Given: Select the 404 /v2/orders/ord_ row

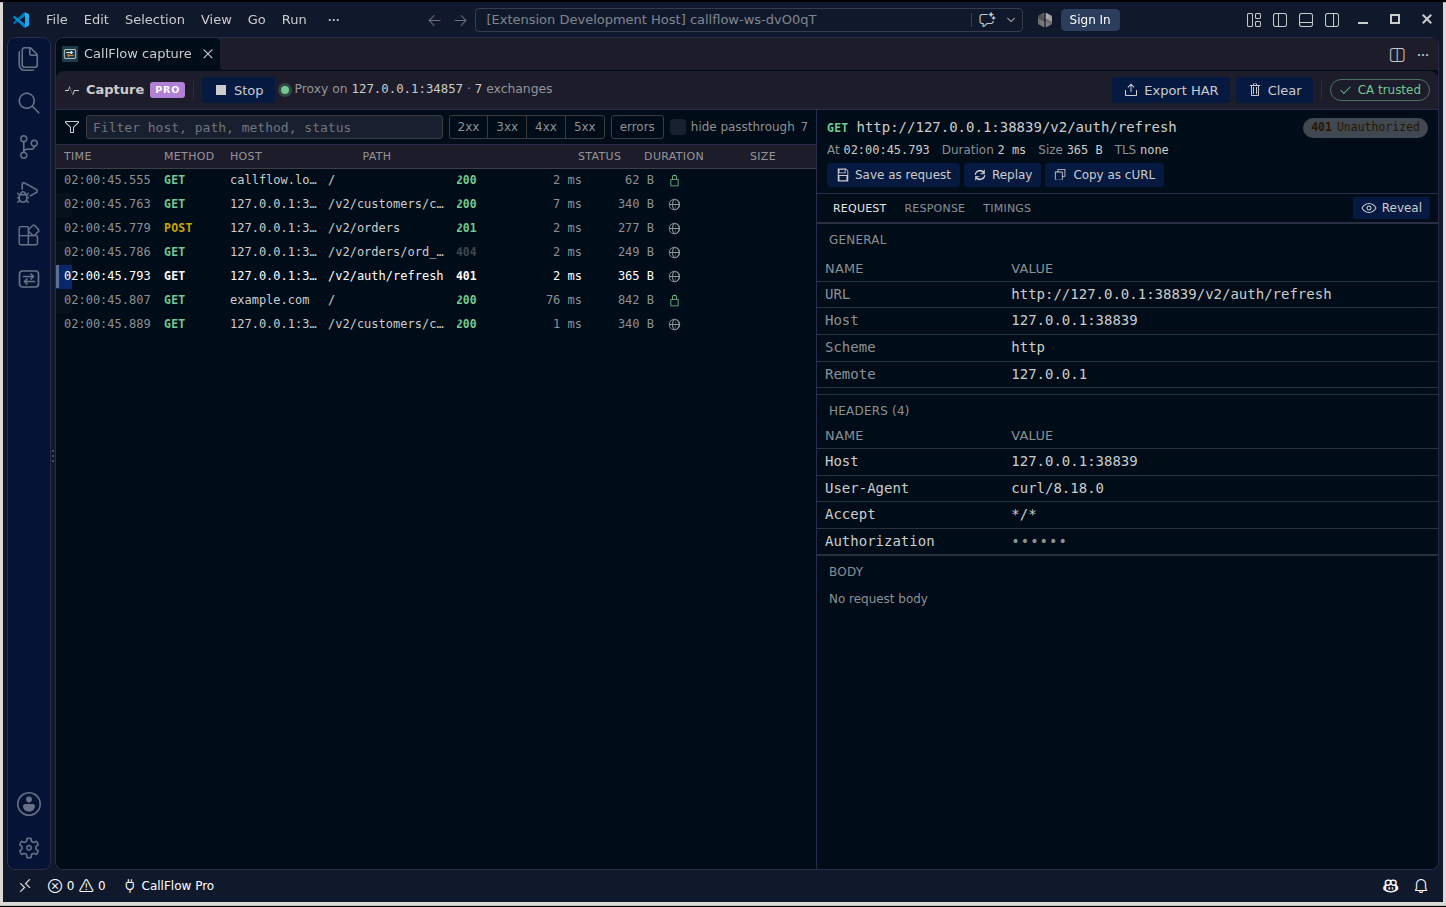Looking at the screenshot, I should 436,252.
